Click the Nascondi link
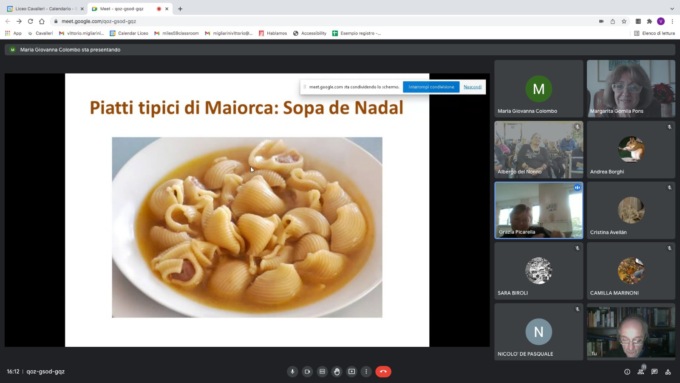The height and width of the screenshot is (383, 680). coord(472,87)
